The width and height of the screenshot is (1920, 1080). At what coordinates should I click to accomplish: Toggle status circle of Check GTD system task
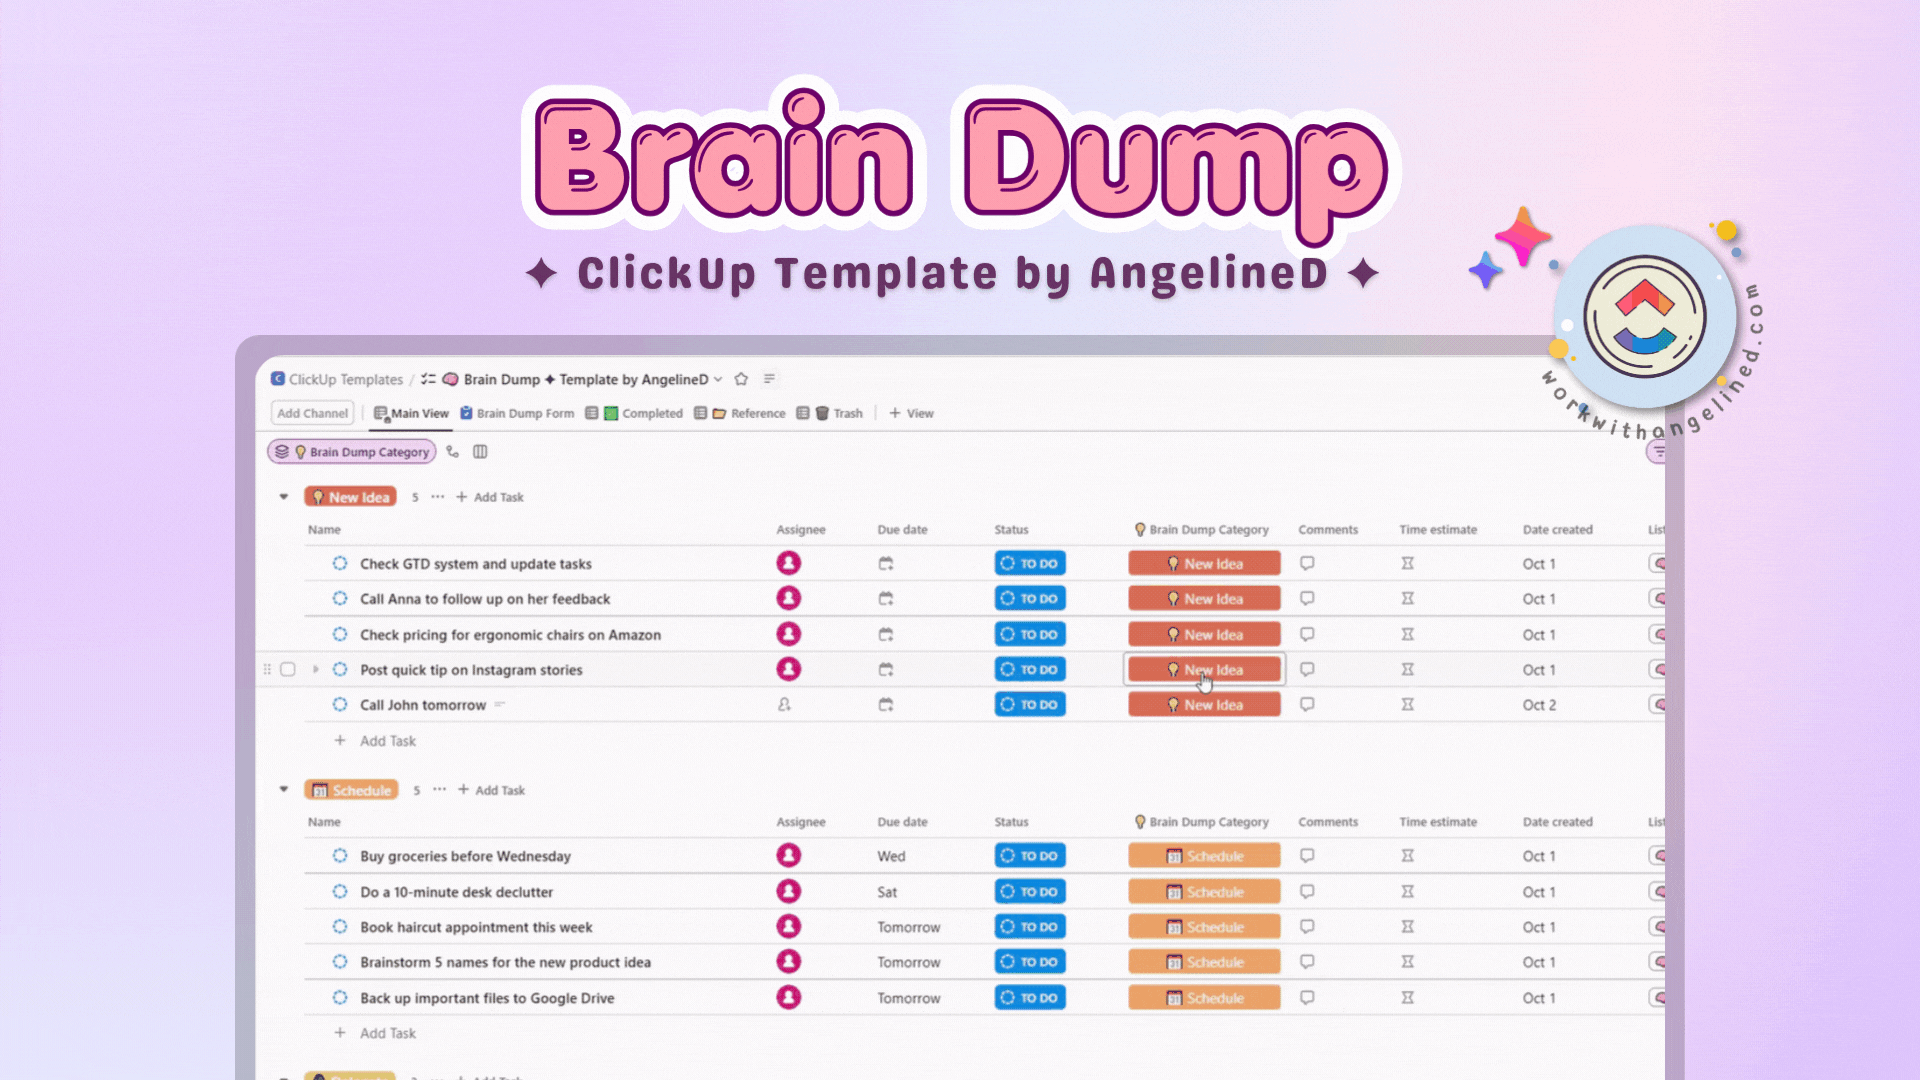pyautogui.click(x=340, y=564)
